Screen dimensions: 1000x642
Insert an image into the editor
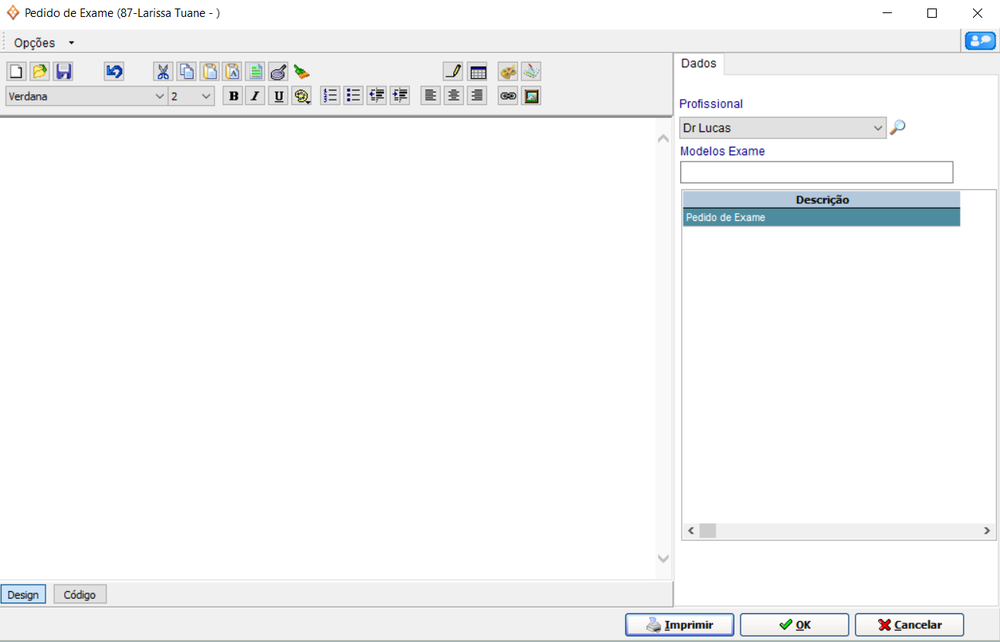click(532, 96)
